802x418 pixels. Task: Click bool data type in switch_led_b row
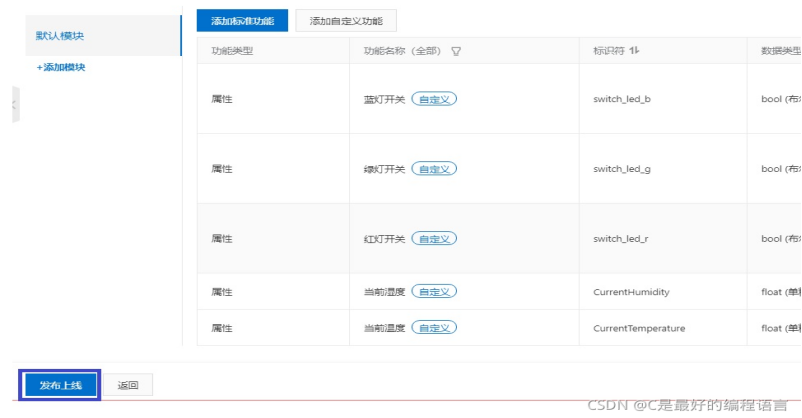pyautogui.click(x=781, y=99)
